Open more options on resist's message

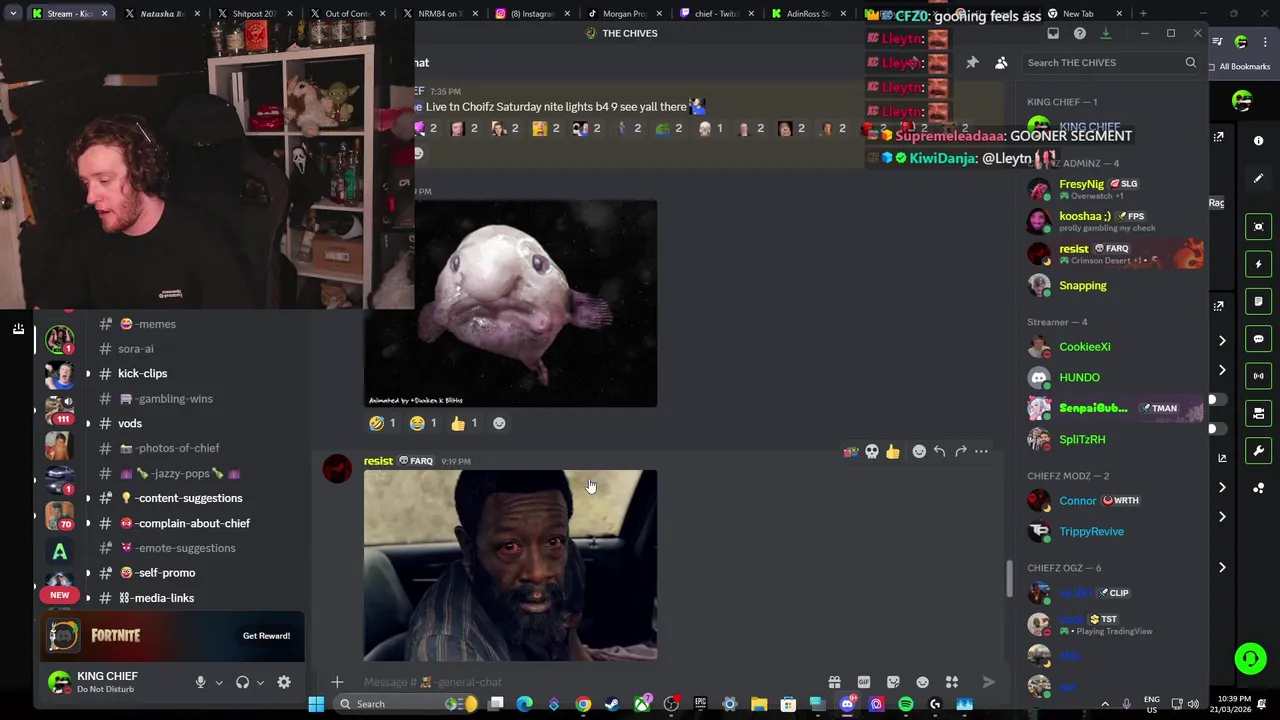point(981,452)
